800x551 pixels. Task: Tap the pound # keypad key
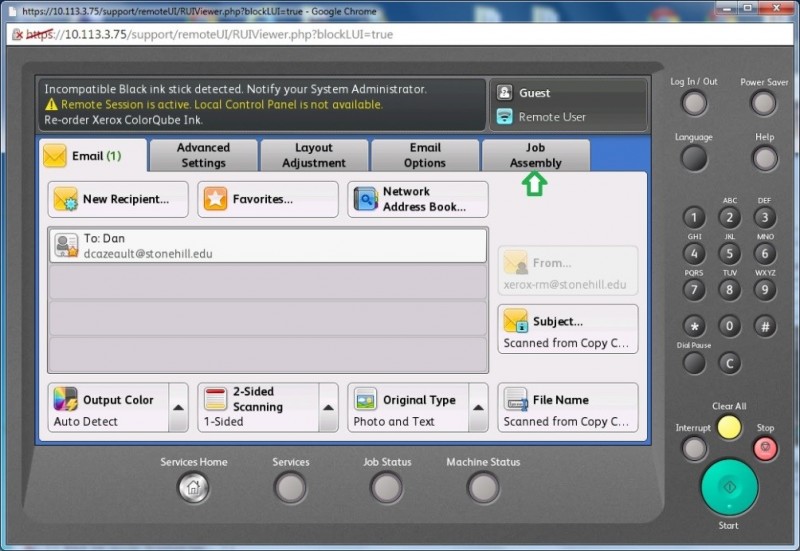[765, 326]
